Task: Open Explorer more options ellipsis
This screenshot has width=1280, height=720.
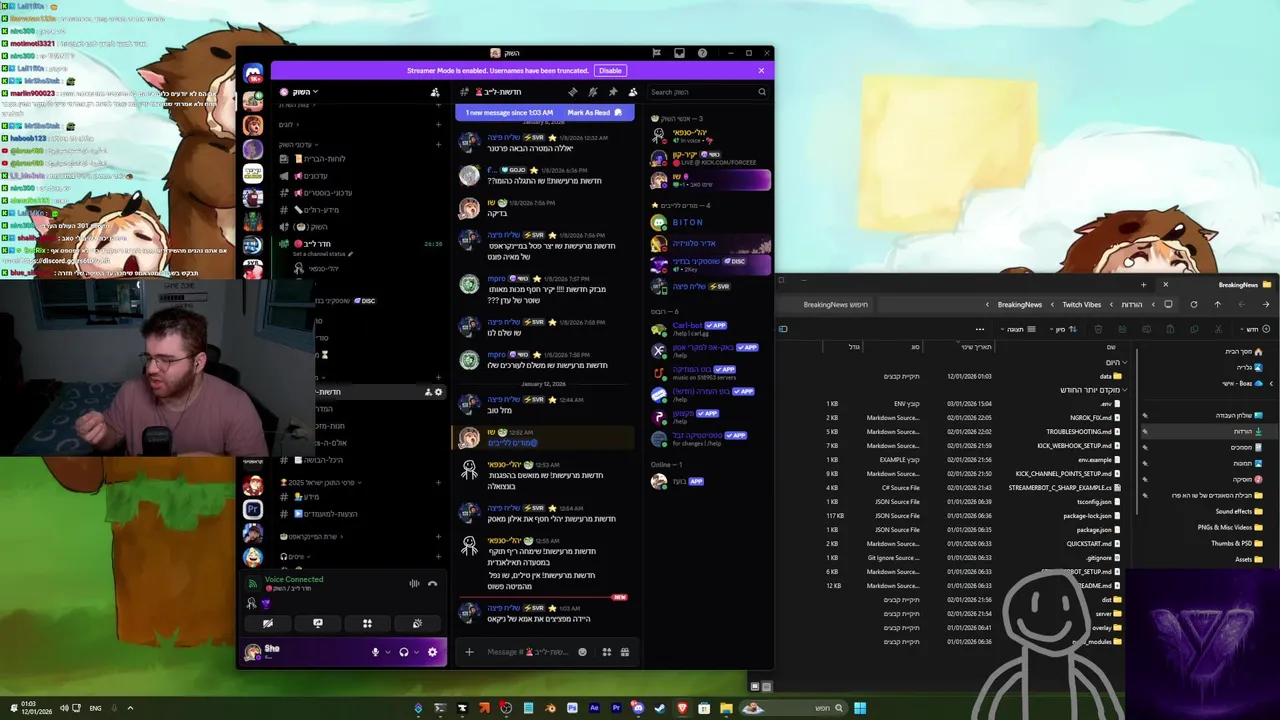Action: 980,329
